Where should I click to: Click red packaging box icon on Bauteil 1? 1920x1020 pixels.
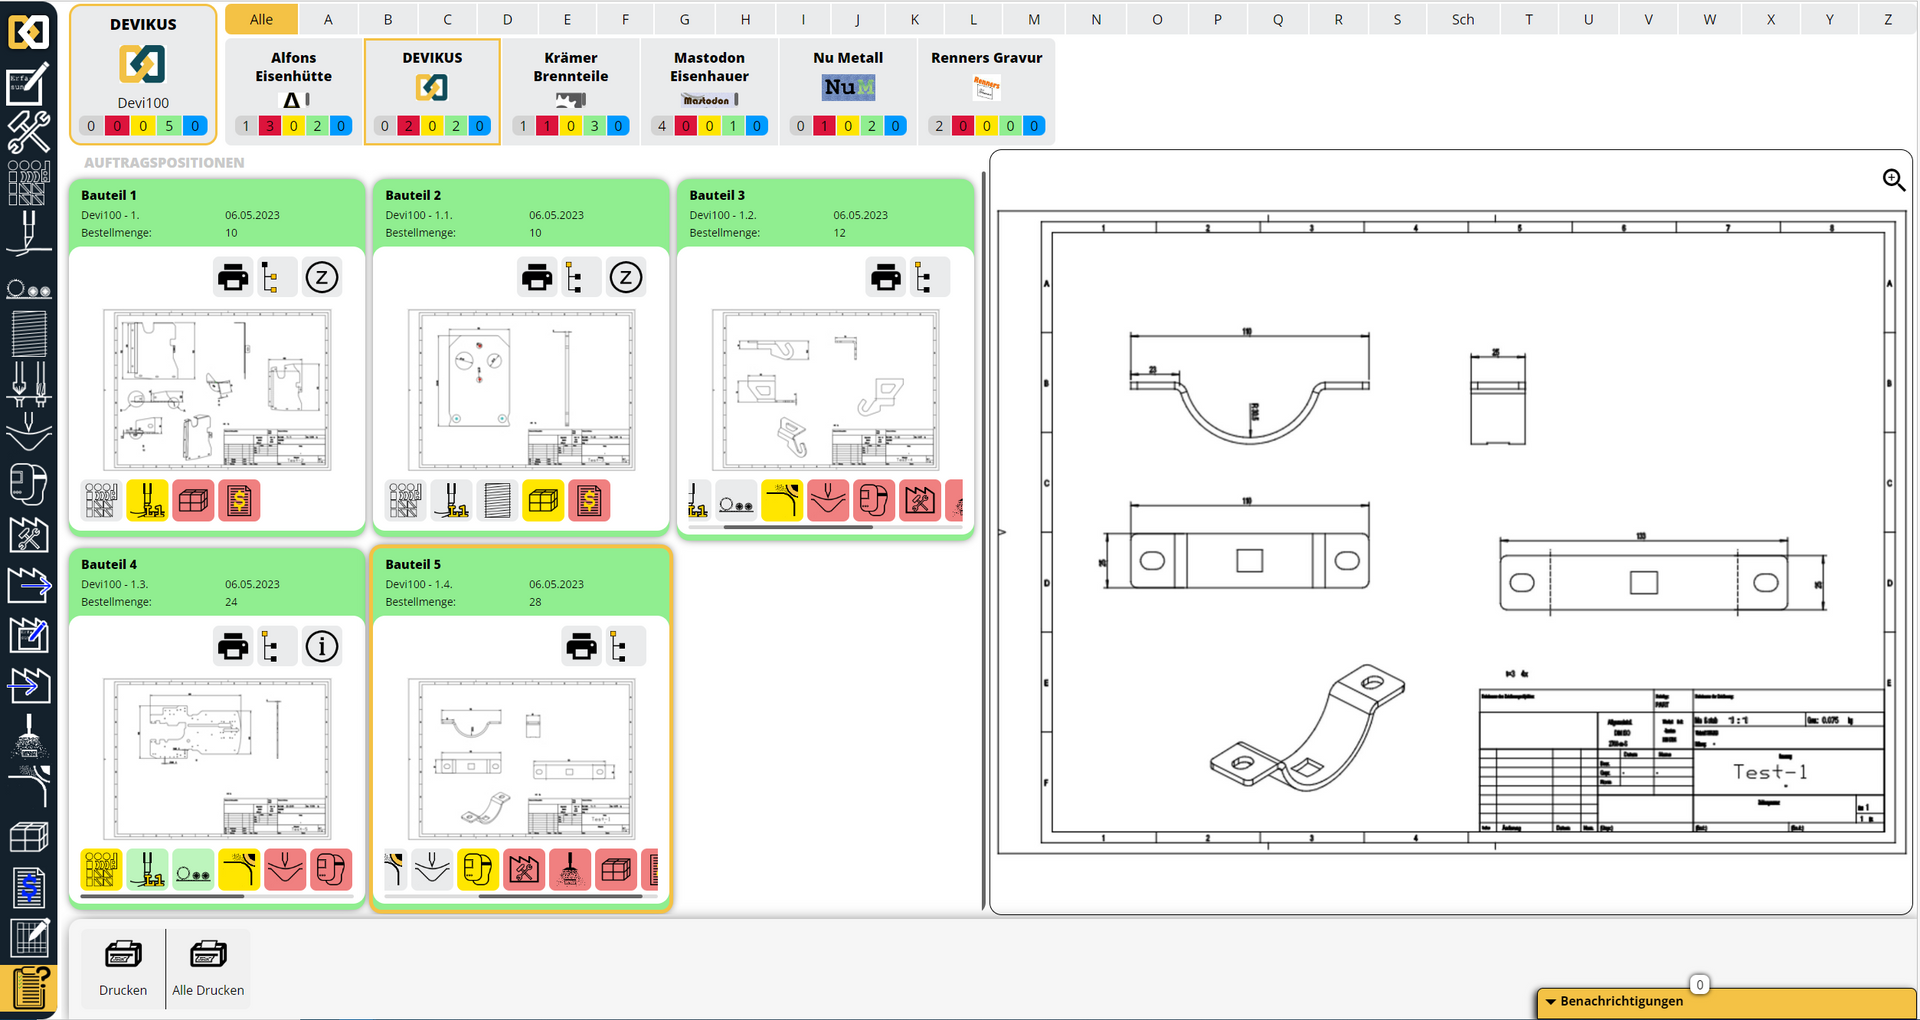(193, 501)
